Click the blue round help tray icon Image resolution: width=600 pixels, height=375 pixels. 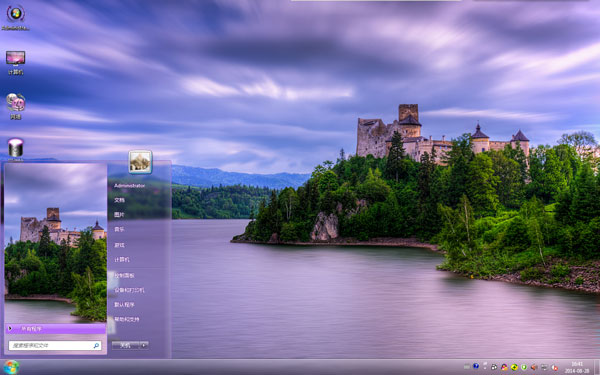coord(476,366)
